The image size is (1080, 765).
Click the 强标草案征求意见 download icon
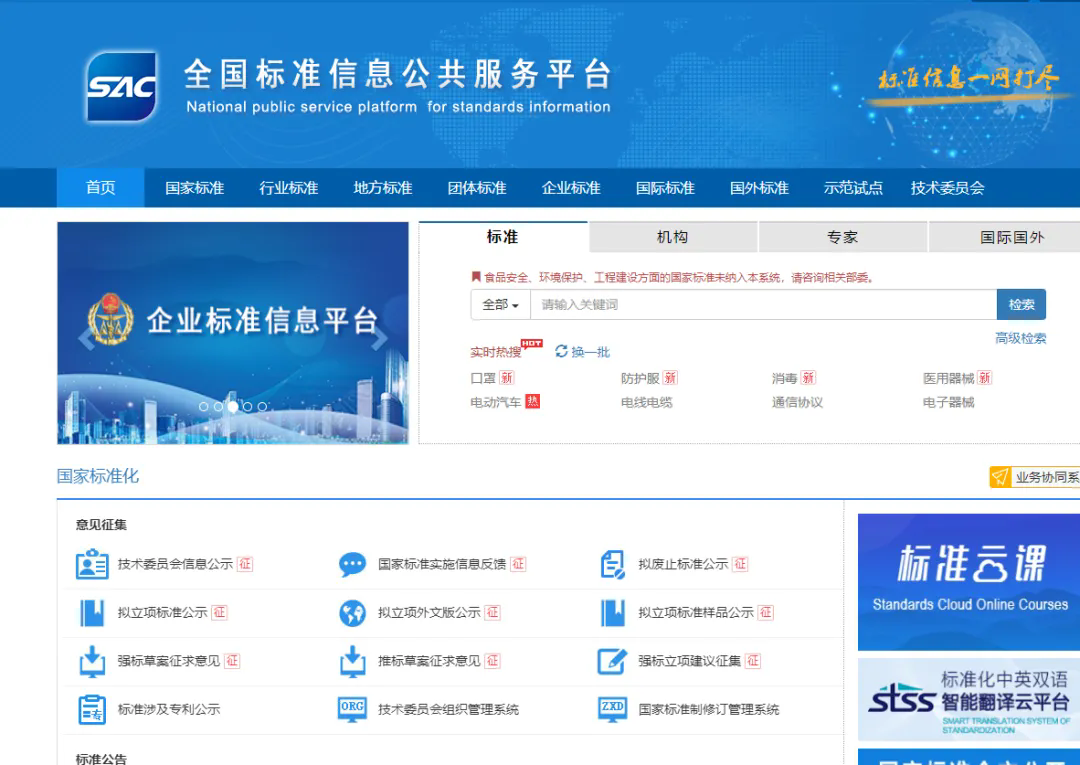click(92, 661)
